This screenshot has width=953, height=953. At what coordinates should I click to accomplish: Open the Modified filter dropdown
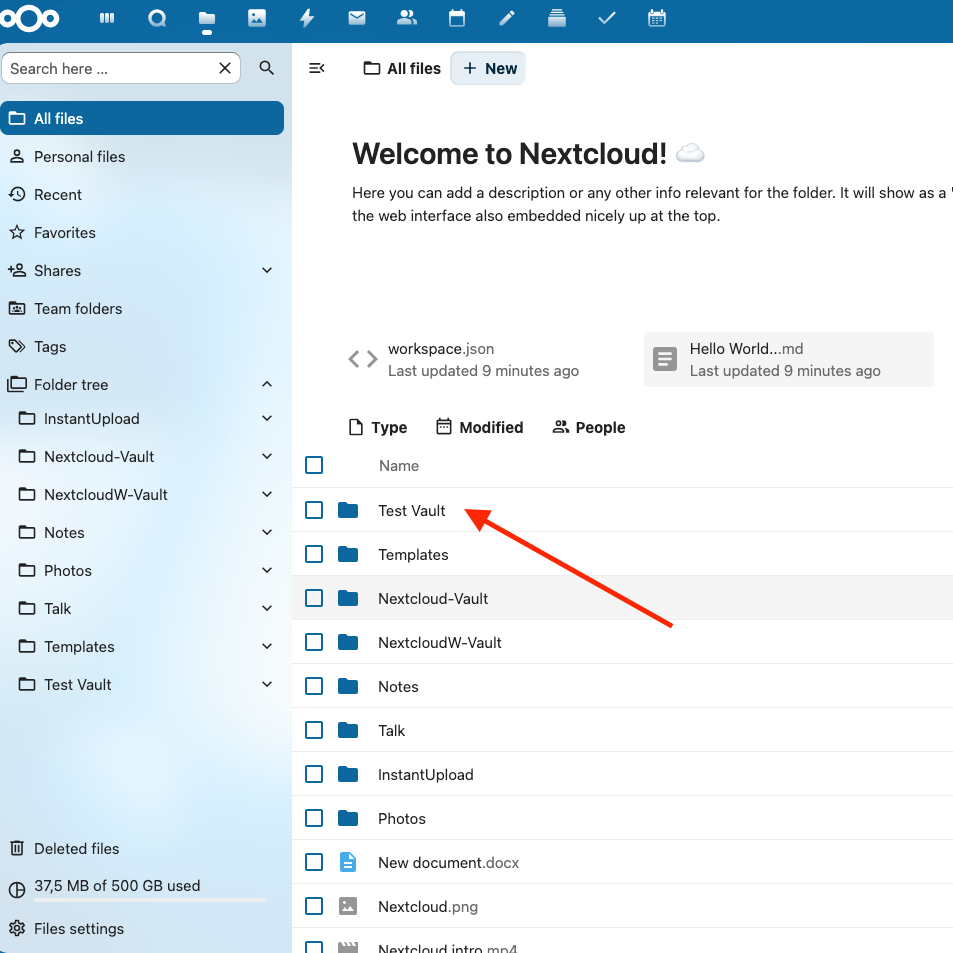(x=480, y=427)
